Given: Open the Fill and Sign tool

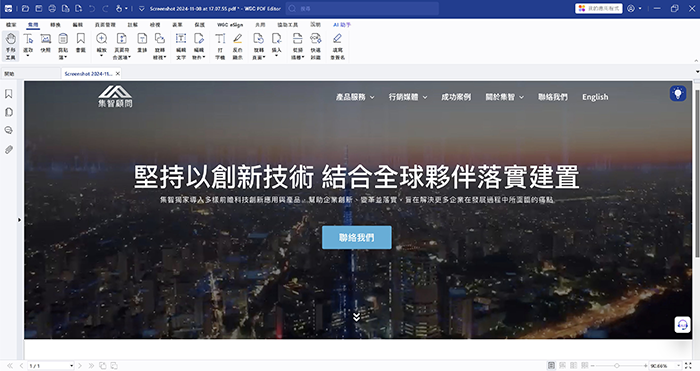Looking at the screenshot, I should pos(338,46).
